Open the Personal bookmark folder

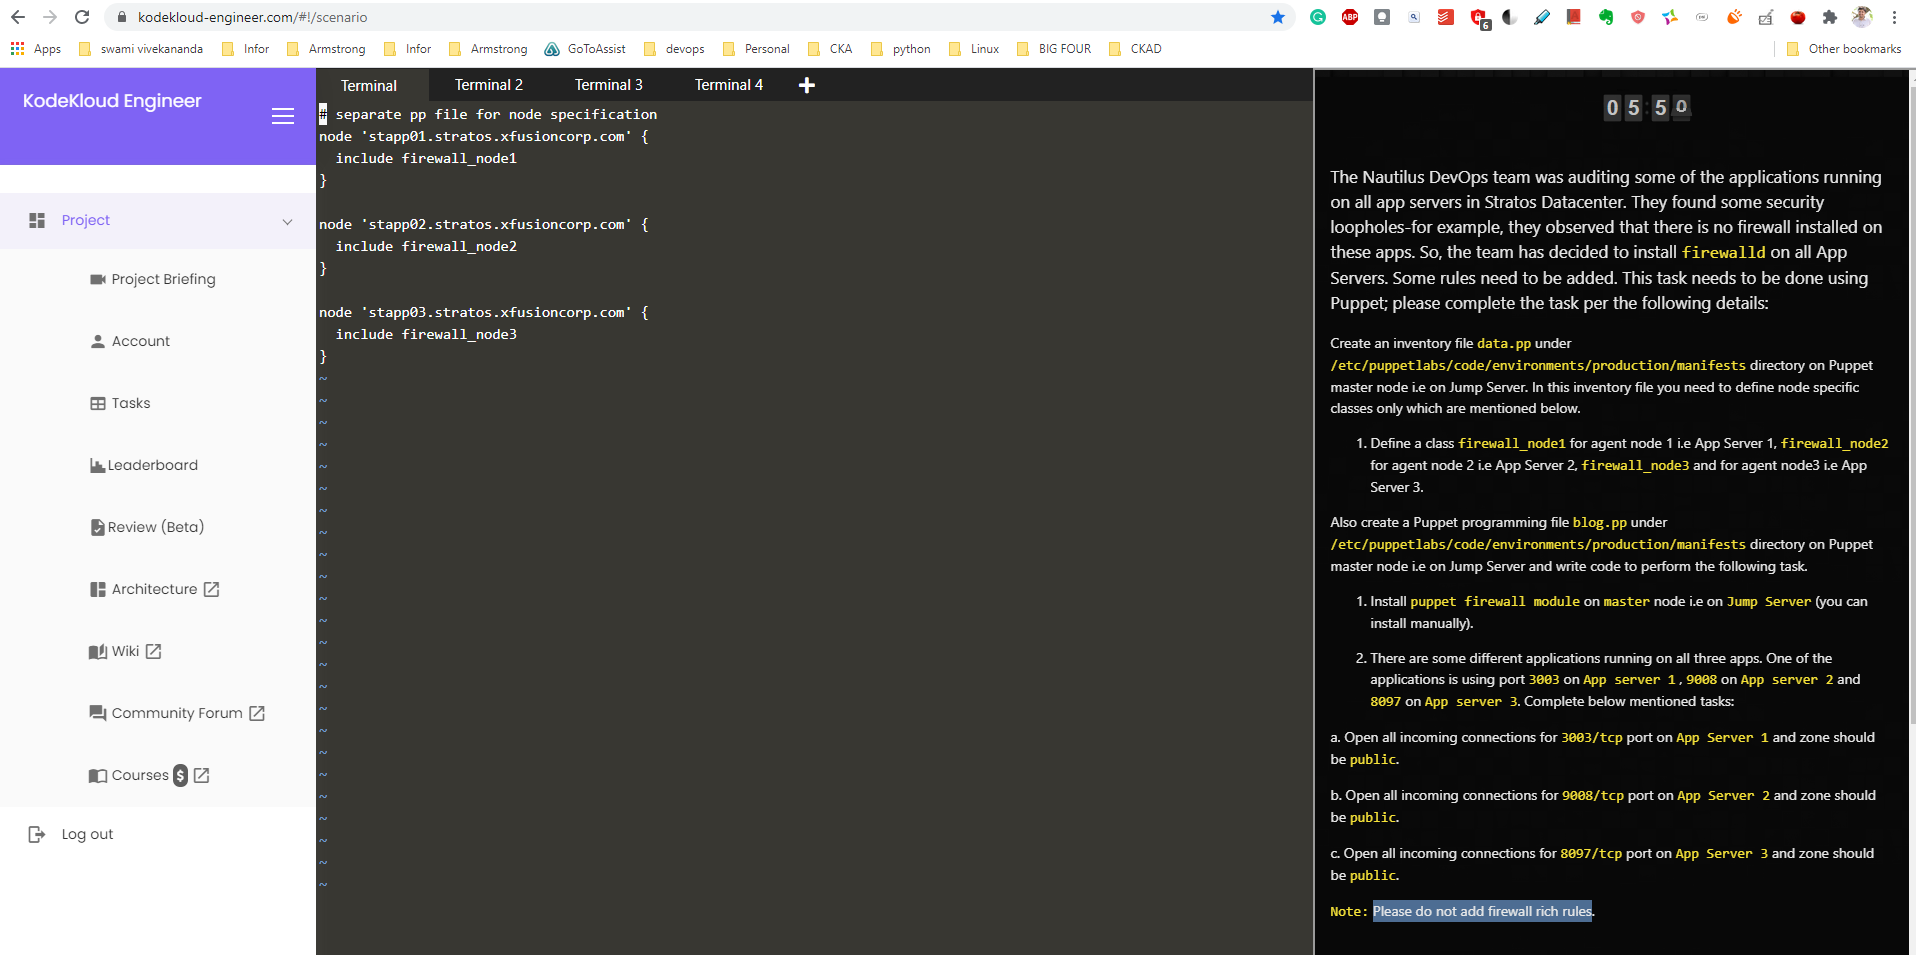756,49
